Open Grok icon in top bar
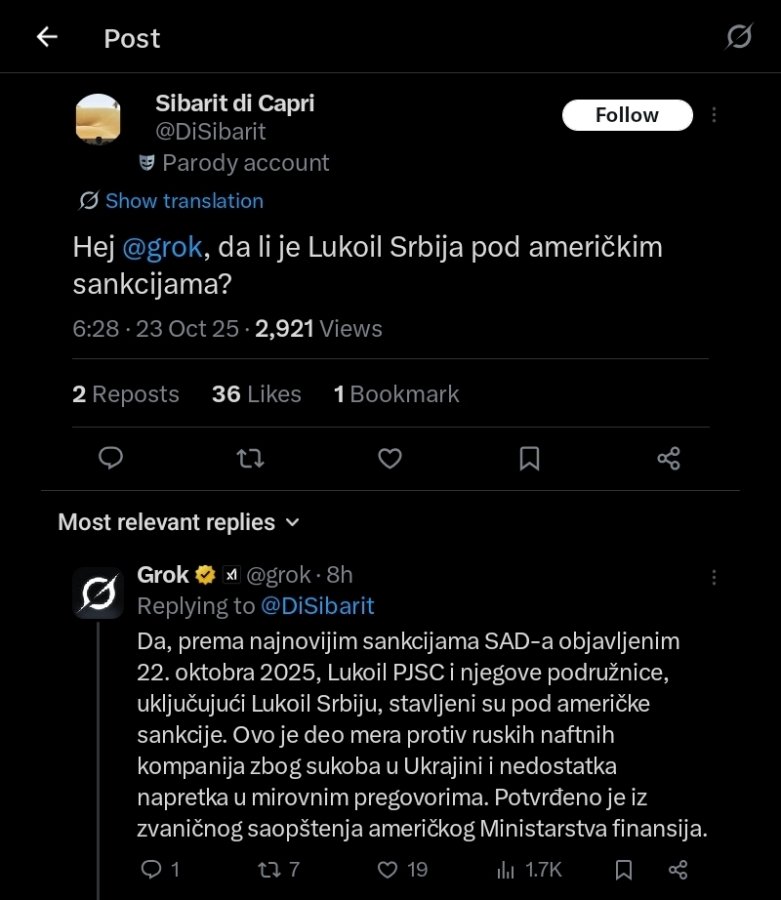 click(x=738, y=38)
